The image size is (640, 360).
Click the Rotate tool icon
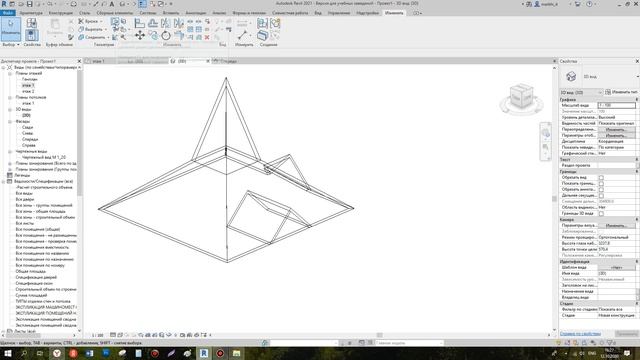pos(166,36)
